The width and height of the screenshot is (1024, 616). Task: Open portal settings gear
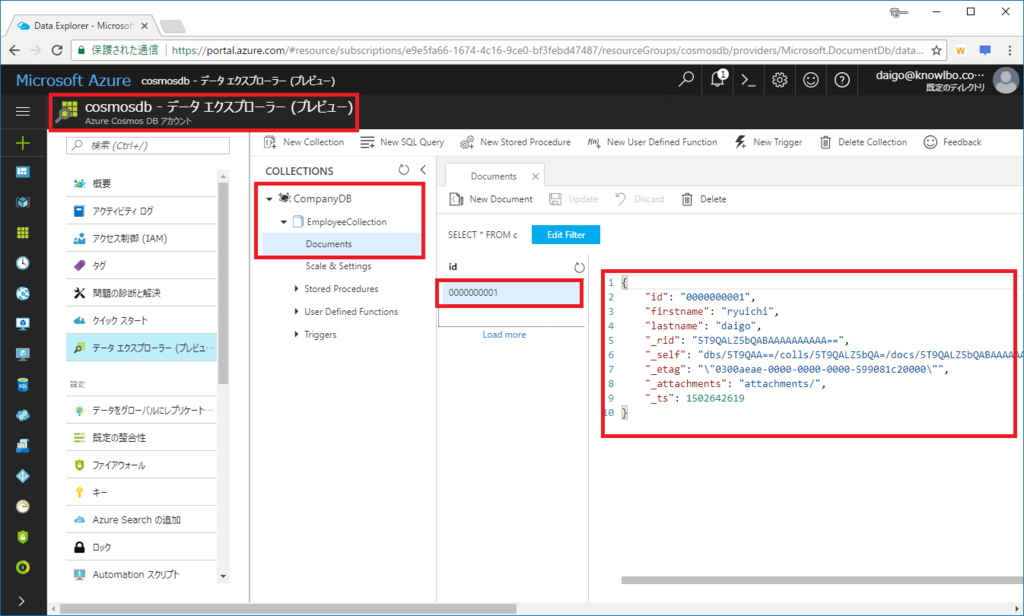point(779,80)
